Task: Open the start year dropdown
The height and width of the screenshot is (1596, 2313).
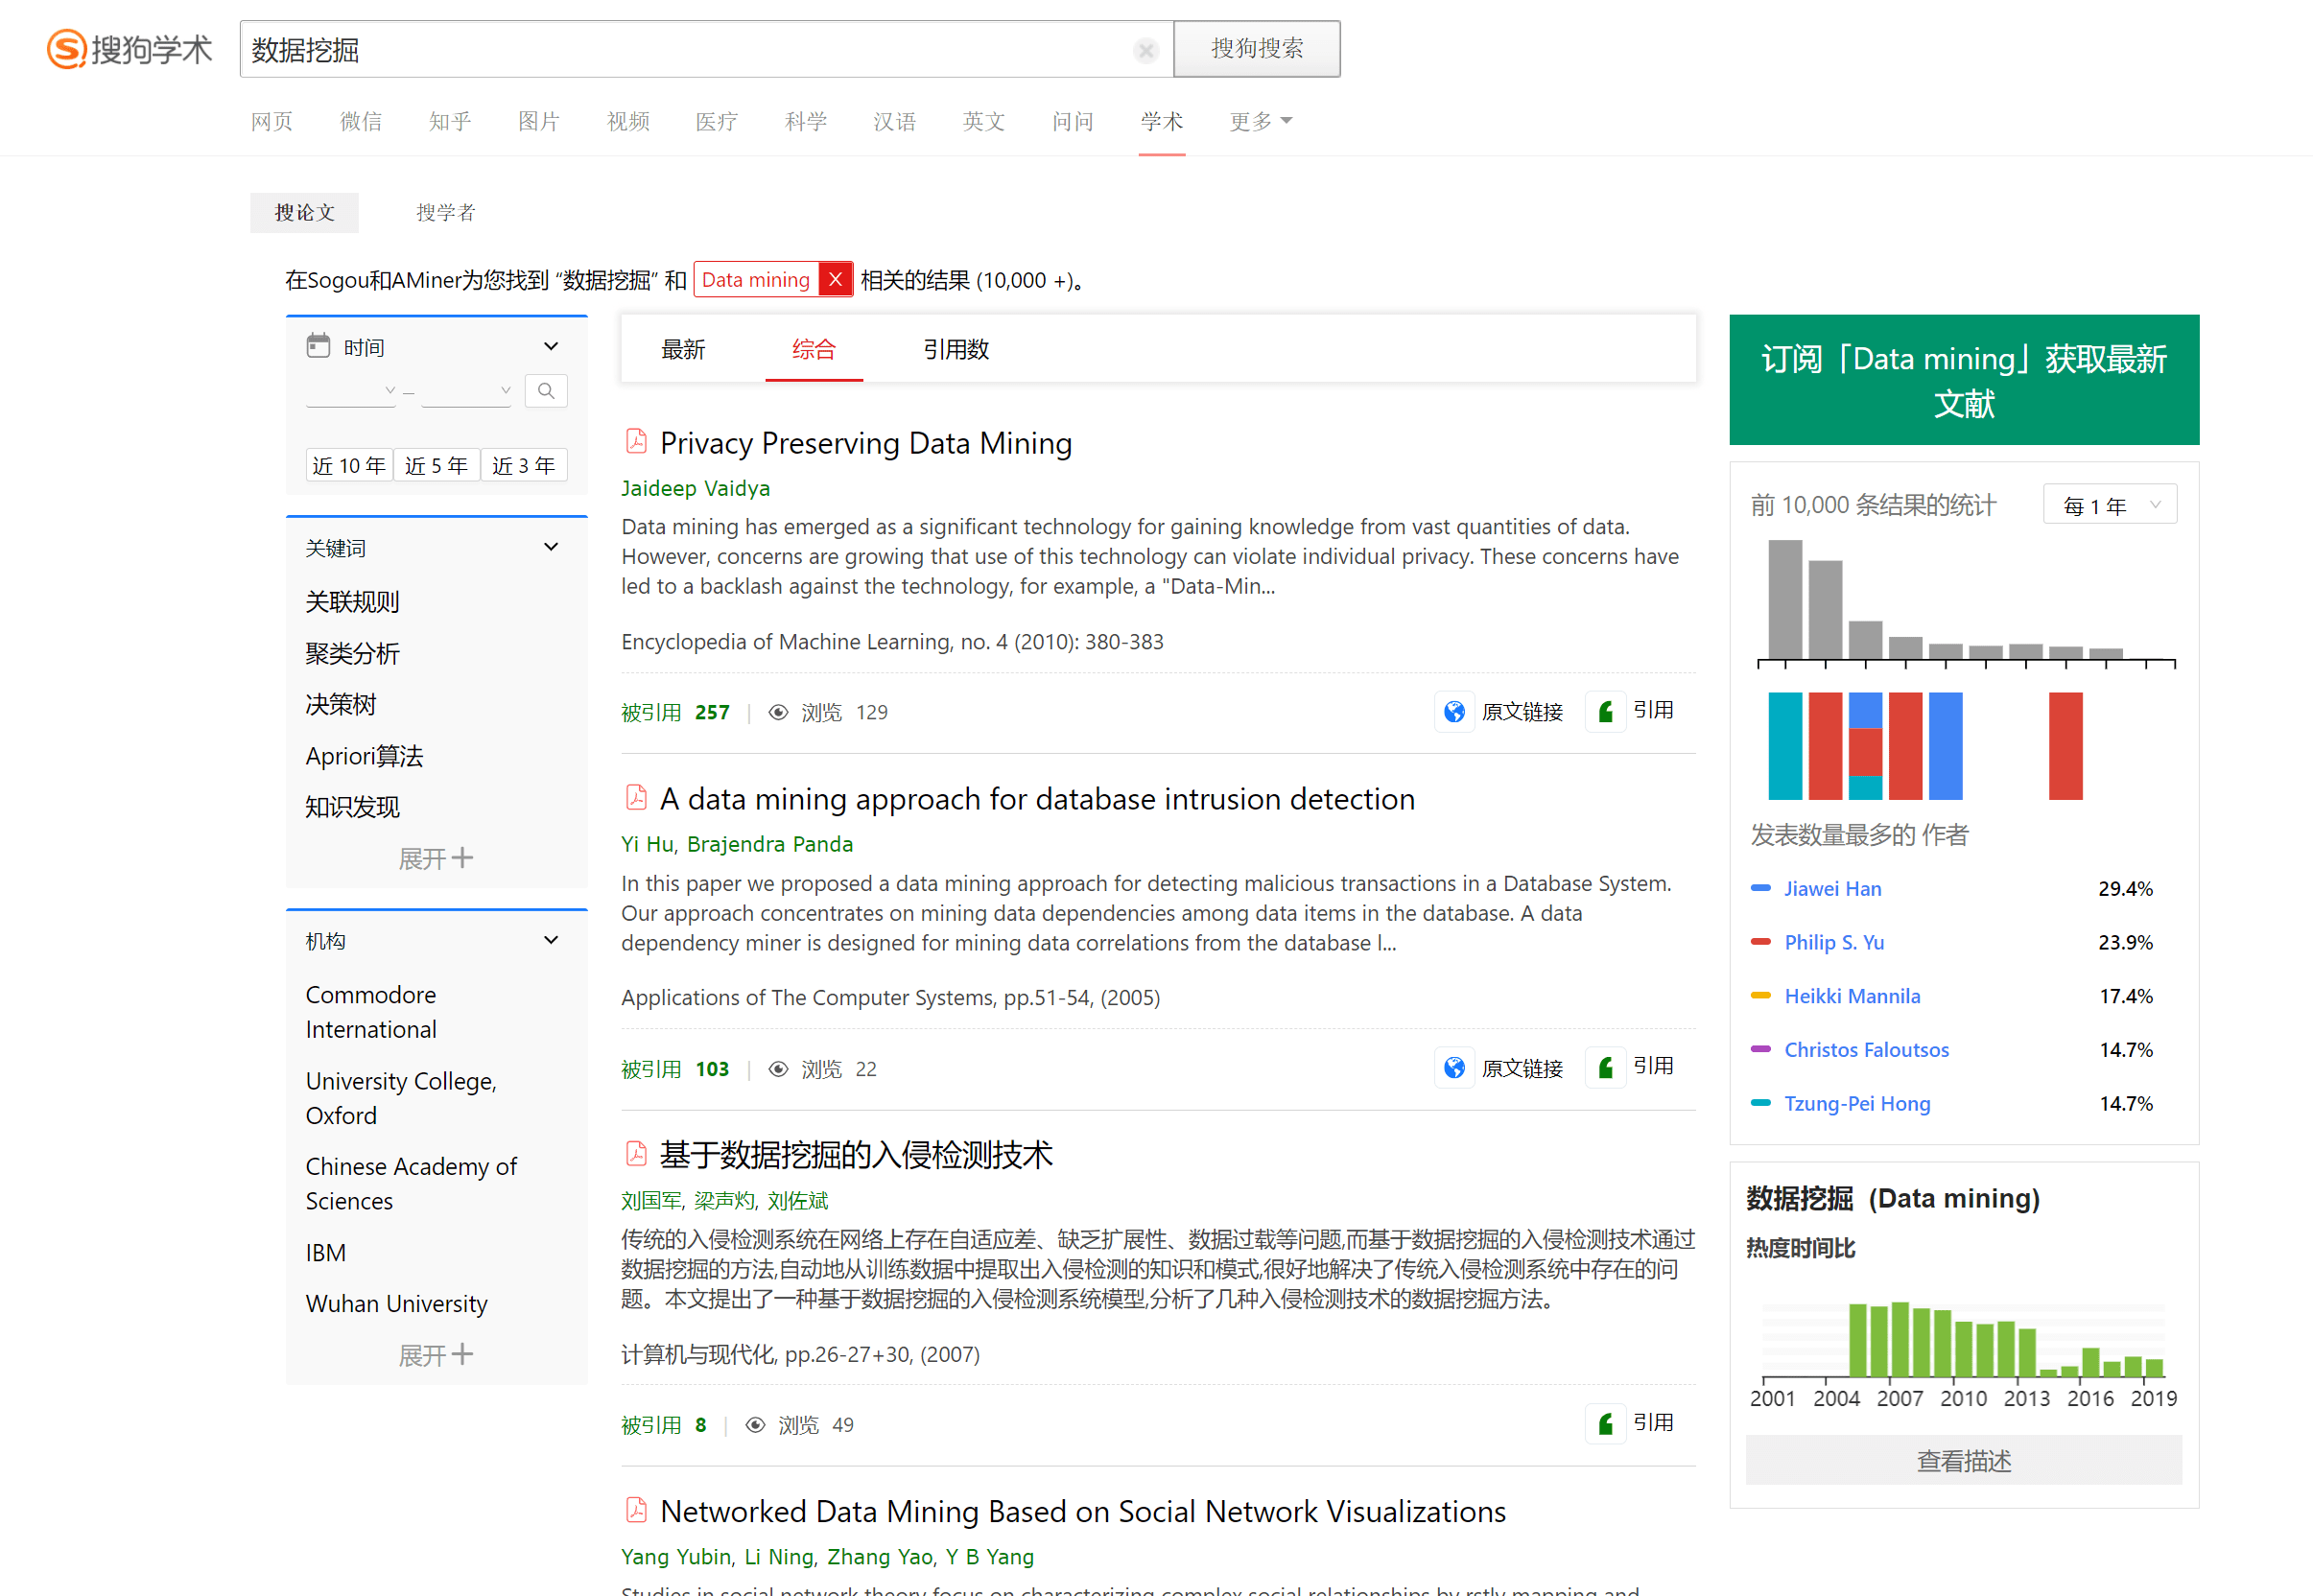Action: [x=351, y=390]
